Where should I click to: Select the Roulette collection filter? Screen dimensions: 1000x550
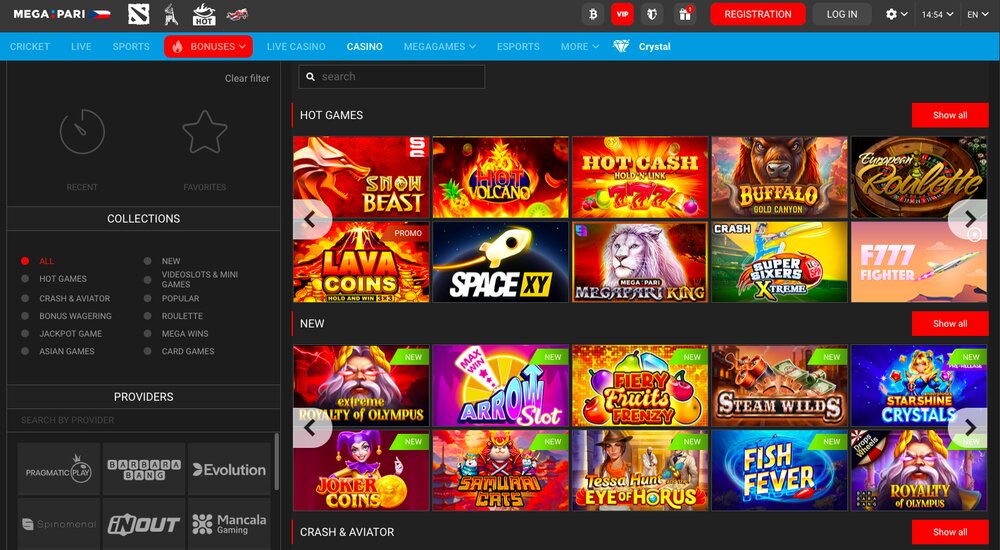(x=173, y=316)
